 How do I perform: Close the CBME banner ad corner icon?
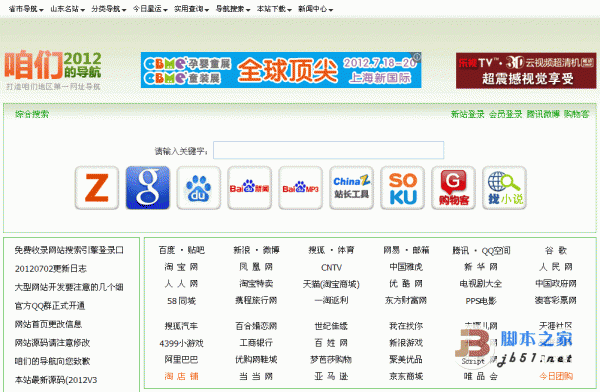pyautogui.click(x=417, y=57)
